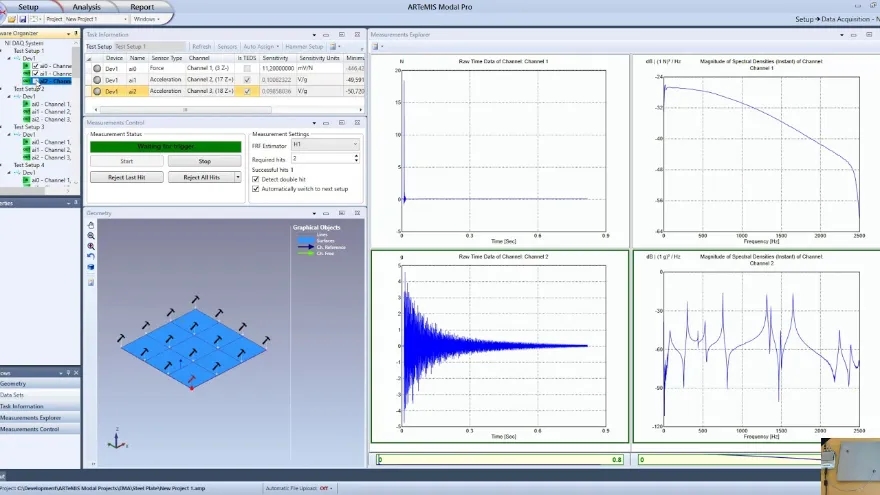The width and height of the screenshot is (880, 495).
Task: Toggle Is TEDS checkbox for ai2 row
Action: pyautogui.click(x=247, y=91)
